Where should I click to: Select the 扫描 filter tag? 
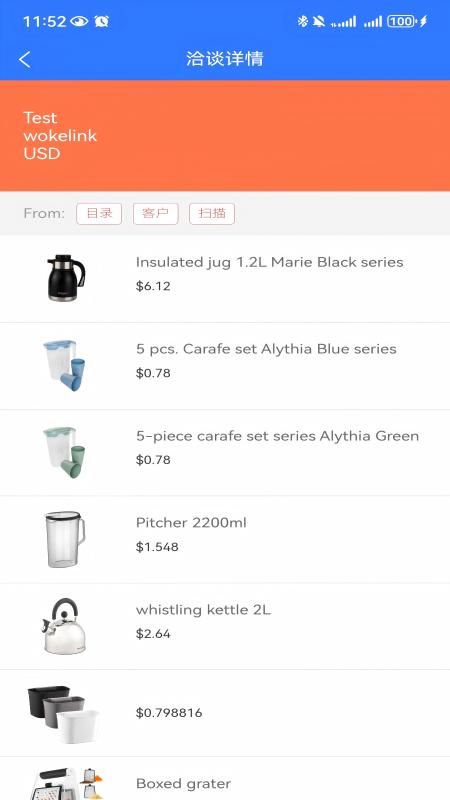pyautogui.click(x=212, y=214)
